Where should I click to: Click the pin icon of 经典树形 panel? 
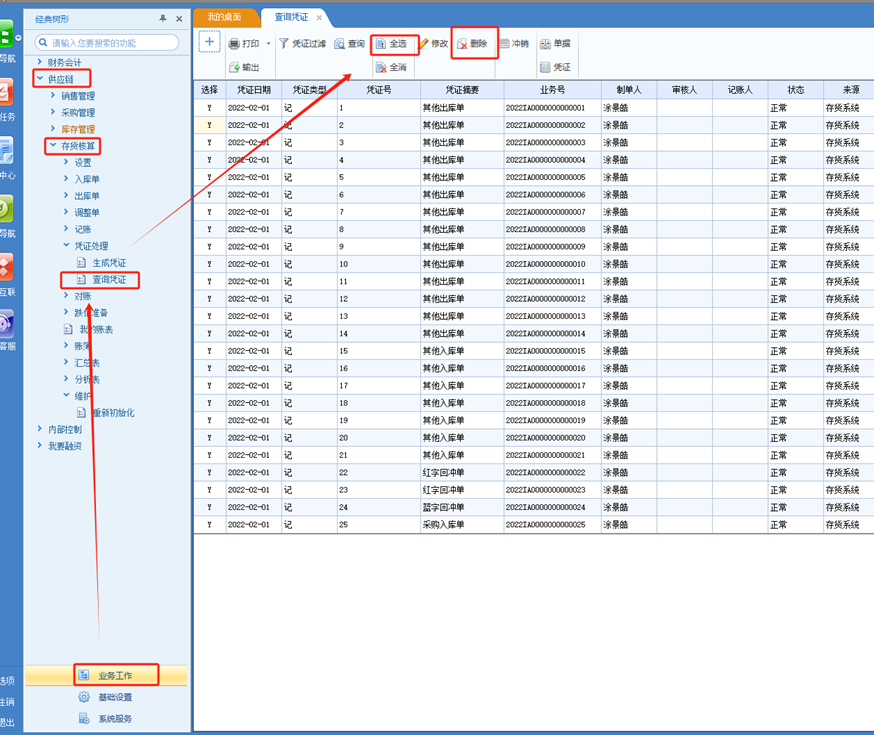pyautogui.click(x=163, y=18)
